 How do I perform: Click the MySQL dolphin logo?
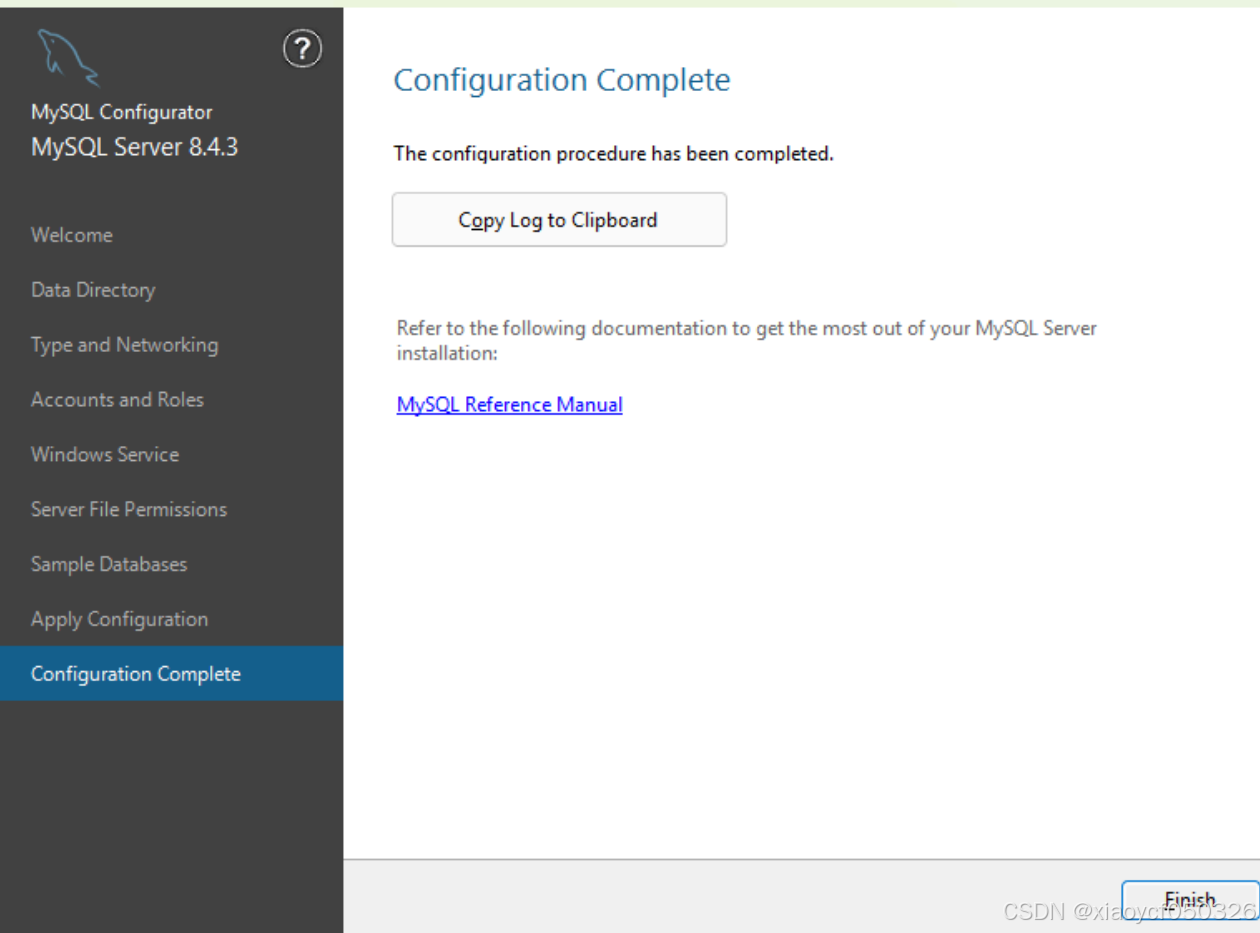point(67,58)
